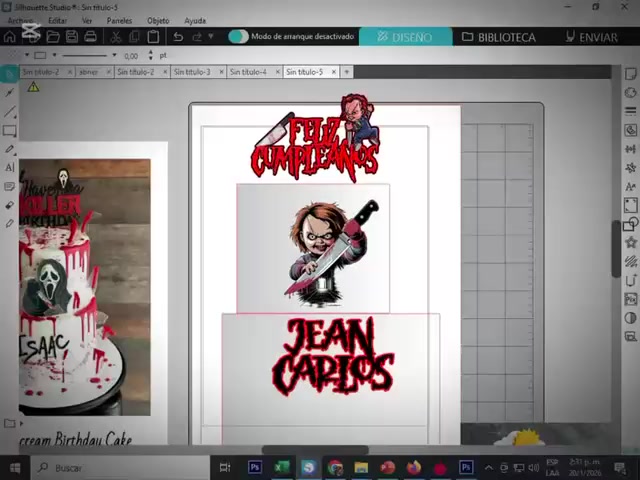Close the Sin título-5 tab
Screen dimensions: 640x480
tap(334, 72)
